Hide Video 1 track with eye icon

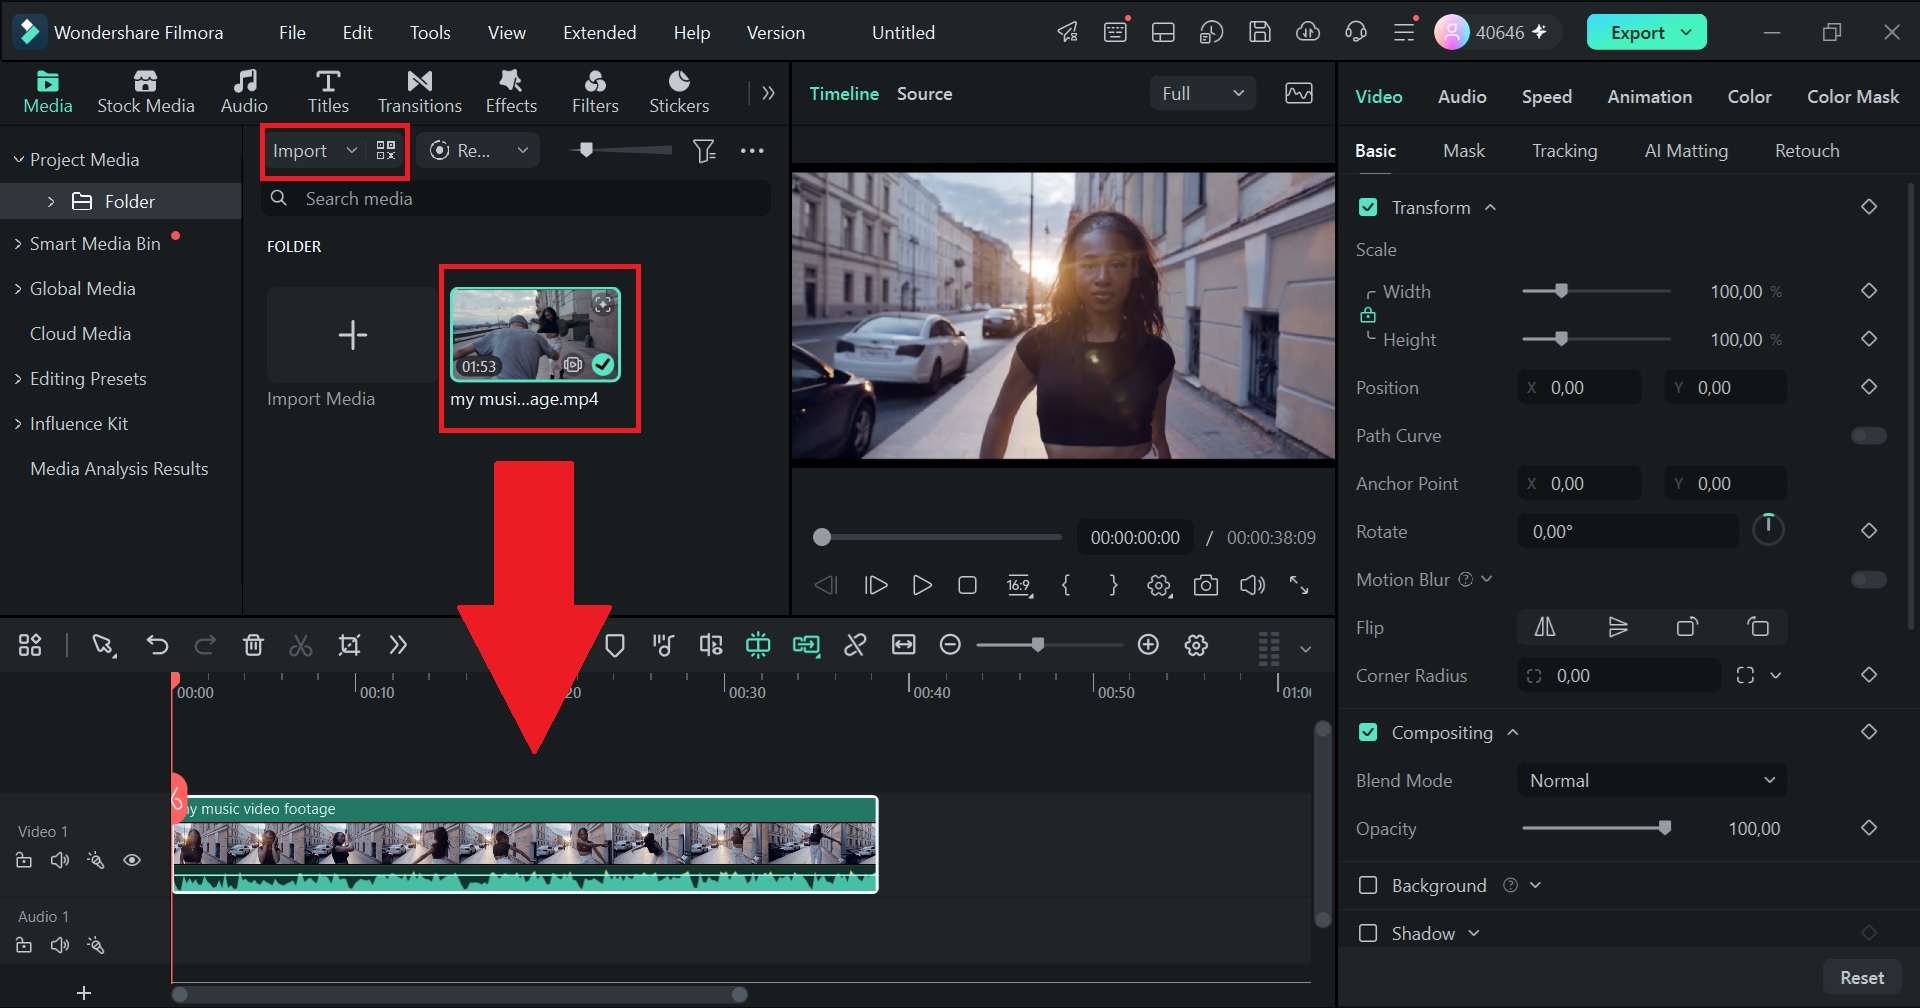coord(132,860)
